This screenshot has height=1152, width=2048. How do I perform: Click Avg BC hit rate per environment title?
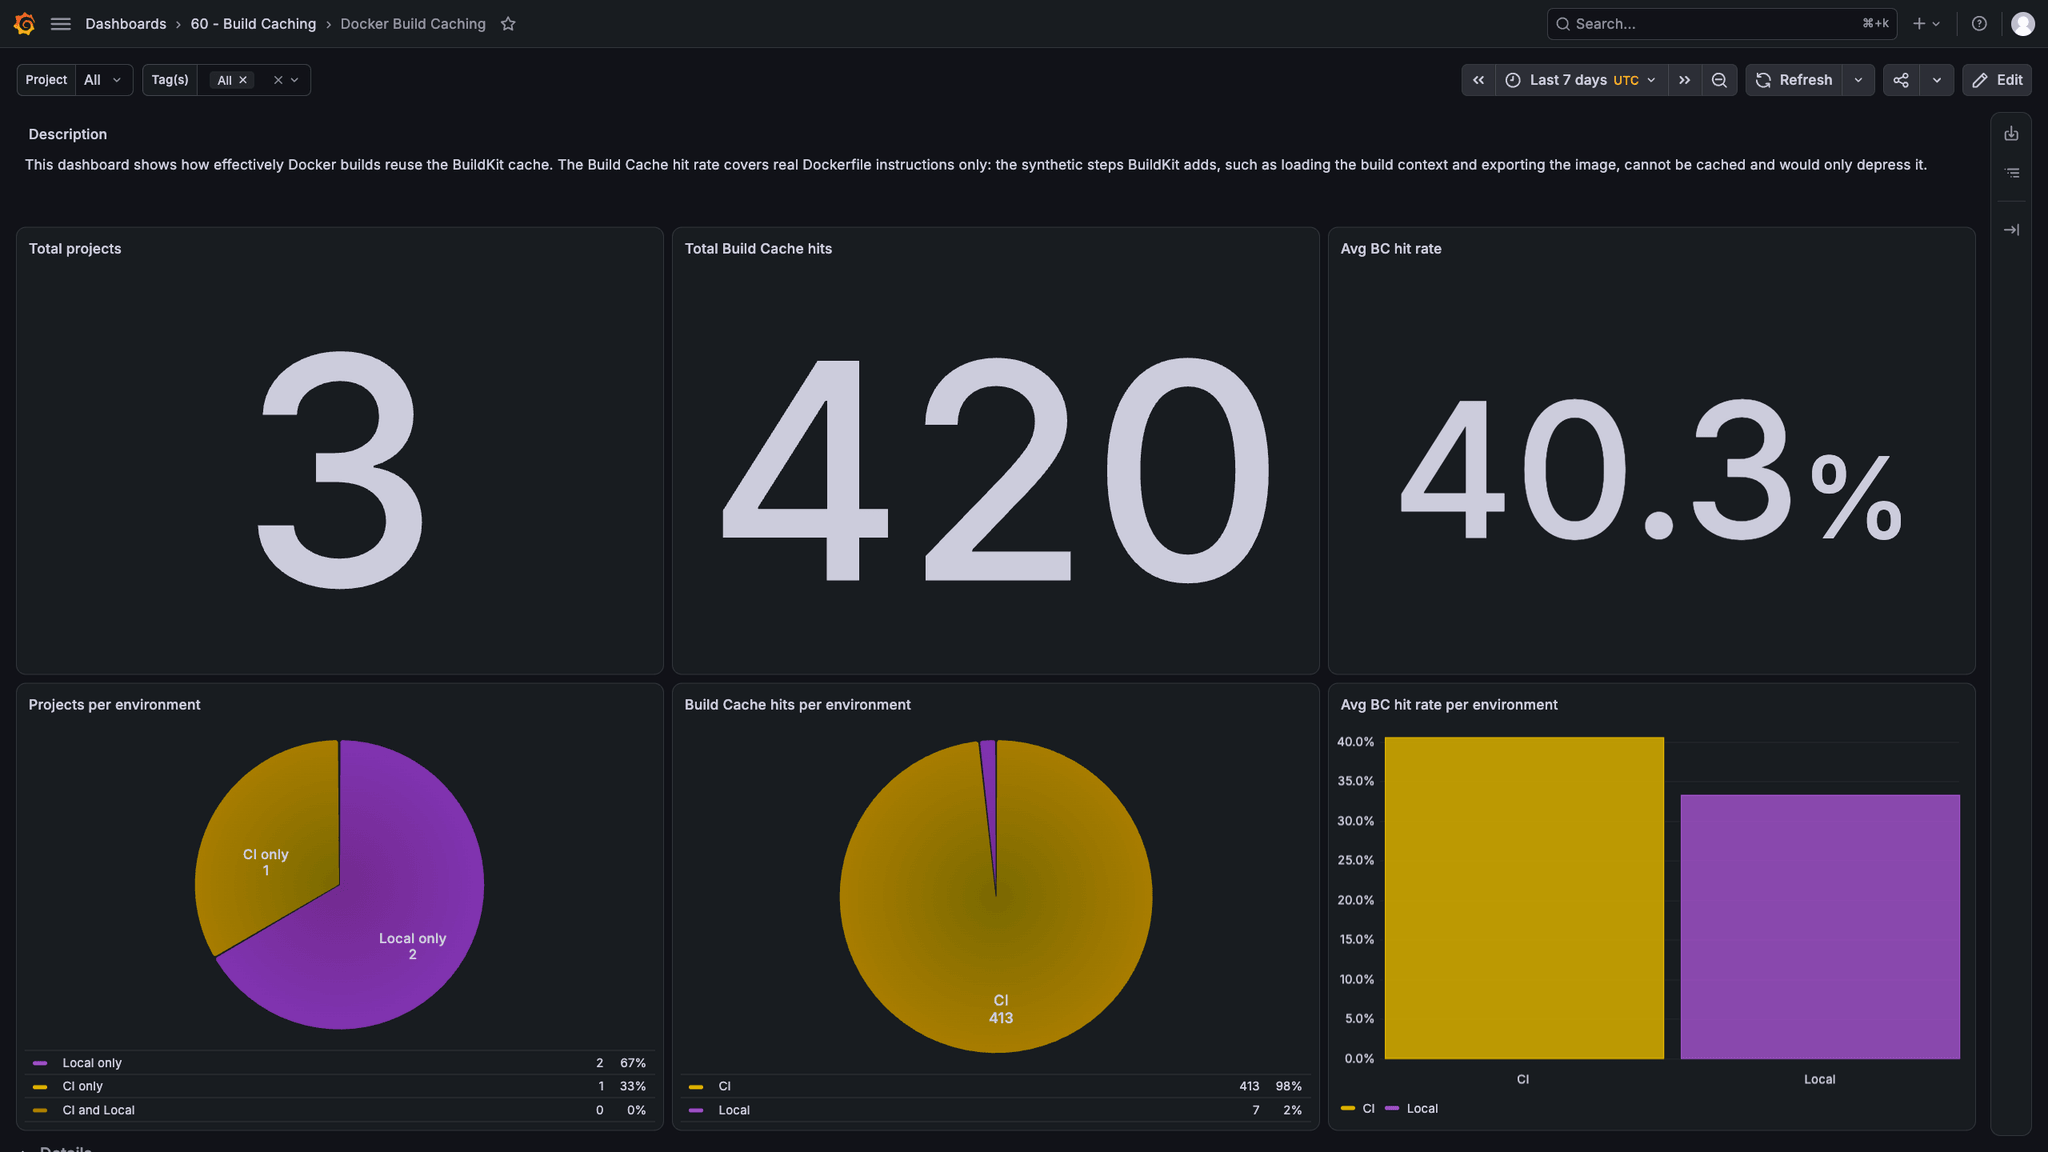click(x=1449, y=705)
